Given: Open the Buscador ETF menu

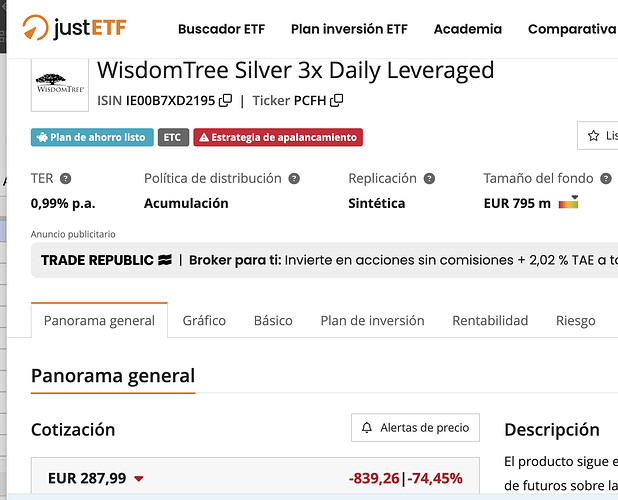Looking at the screenshot, I should [221, 29].
